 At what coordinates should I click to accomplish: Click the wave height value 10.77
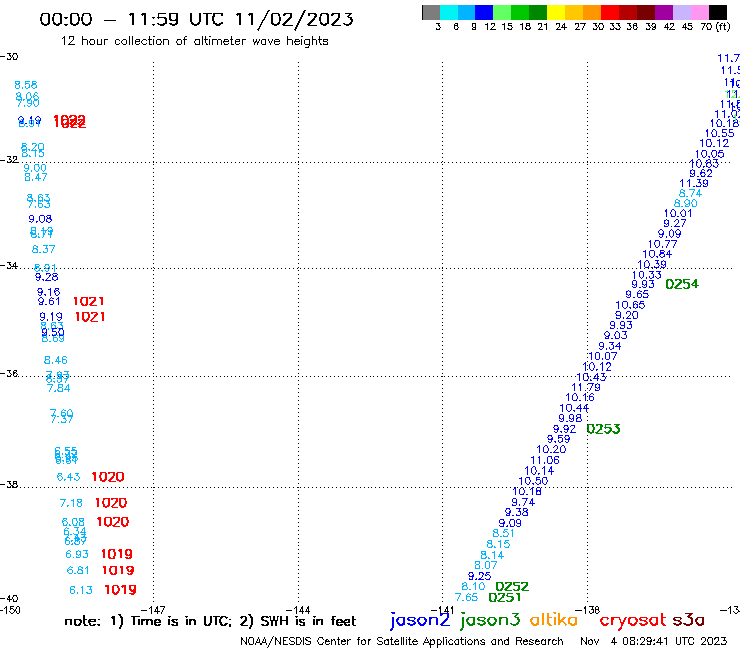[662, 245]
